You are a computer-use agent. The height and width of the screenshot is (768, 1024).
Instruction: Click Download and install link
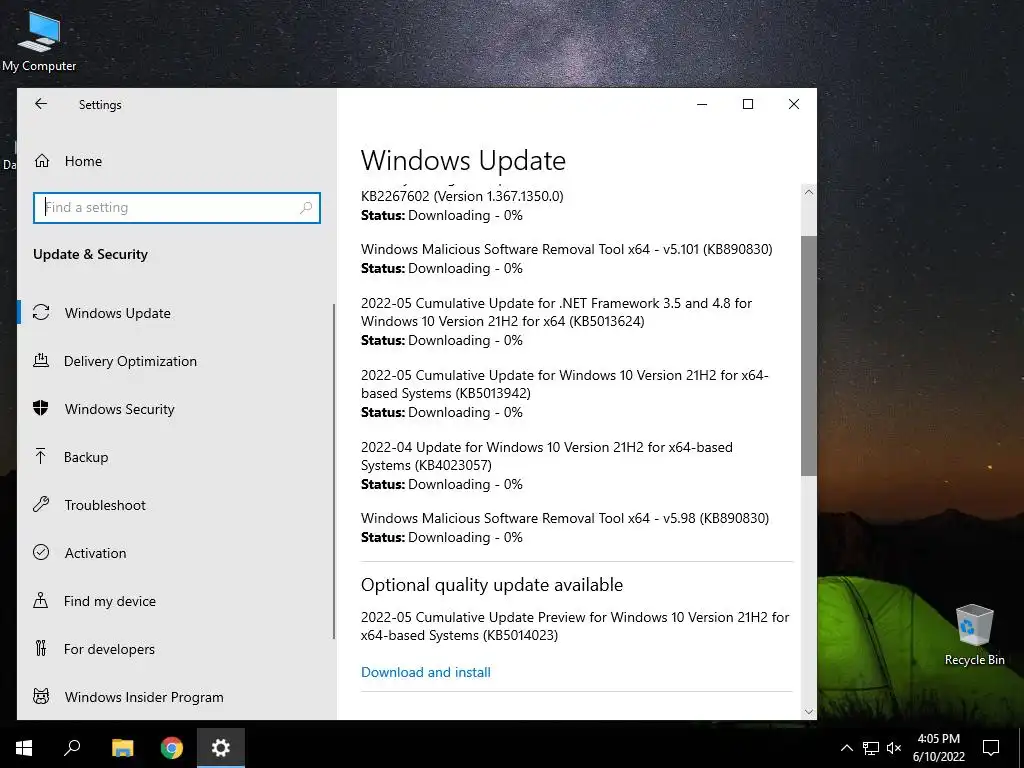coord(426,672)
